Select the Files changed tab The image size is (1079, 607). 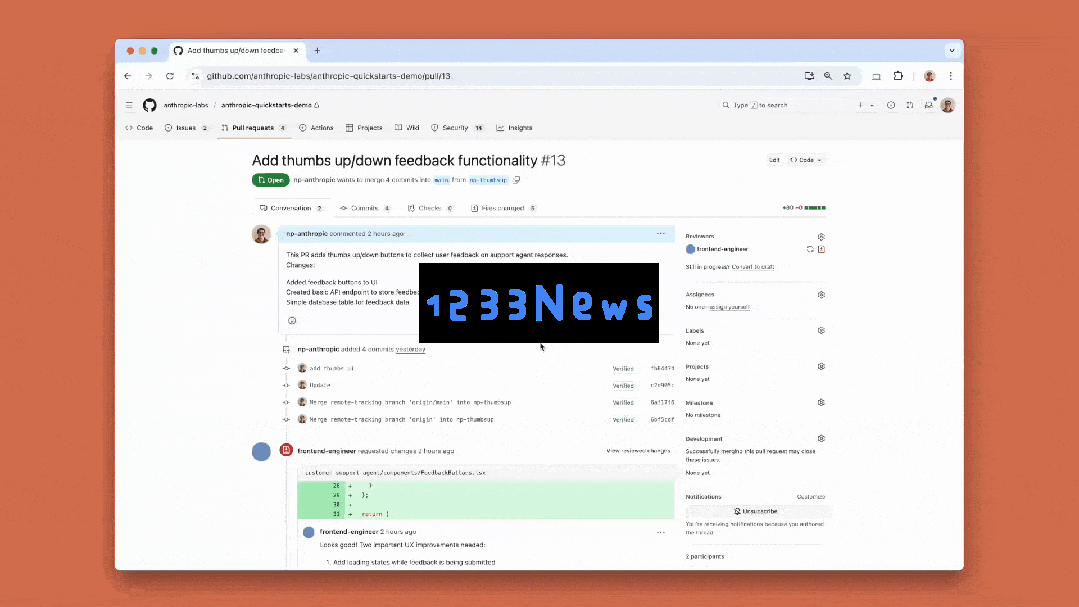point(503,208)
